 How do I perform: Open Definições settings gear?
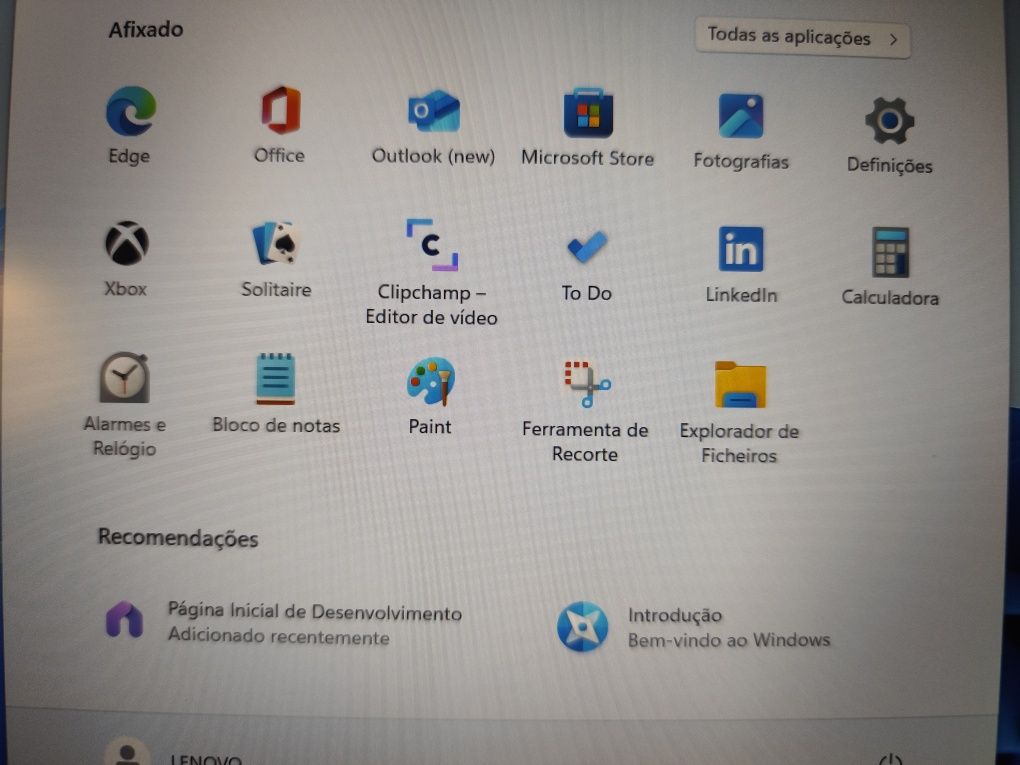coord(889,120)
